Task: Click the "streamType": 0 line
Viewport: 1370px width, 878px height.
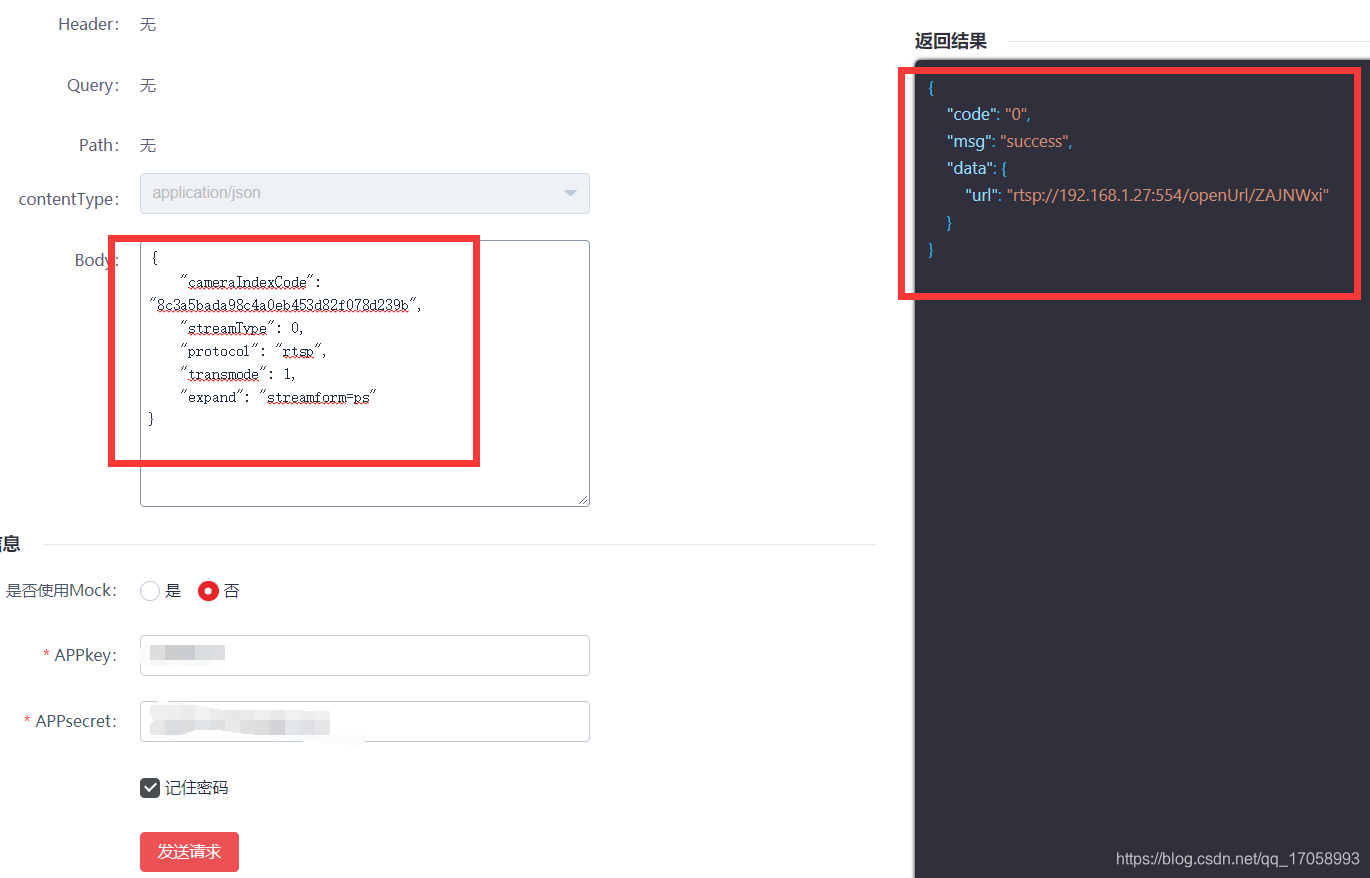Action: point(242,328)
